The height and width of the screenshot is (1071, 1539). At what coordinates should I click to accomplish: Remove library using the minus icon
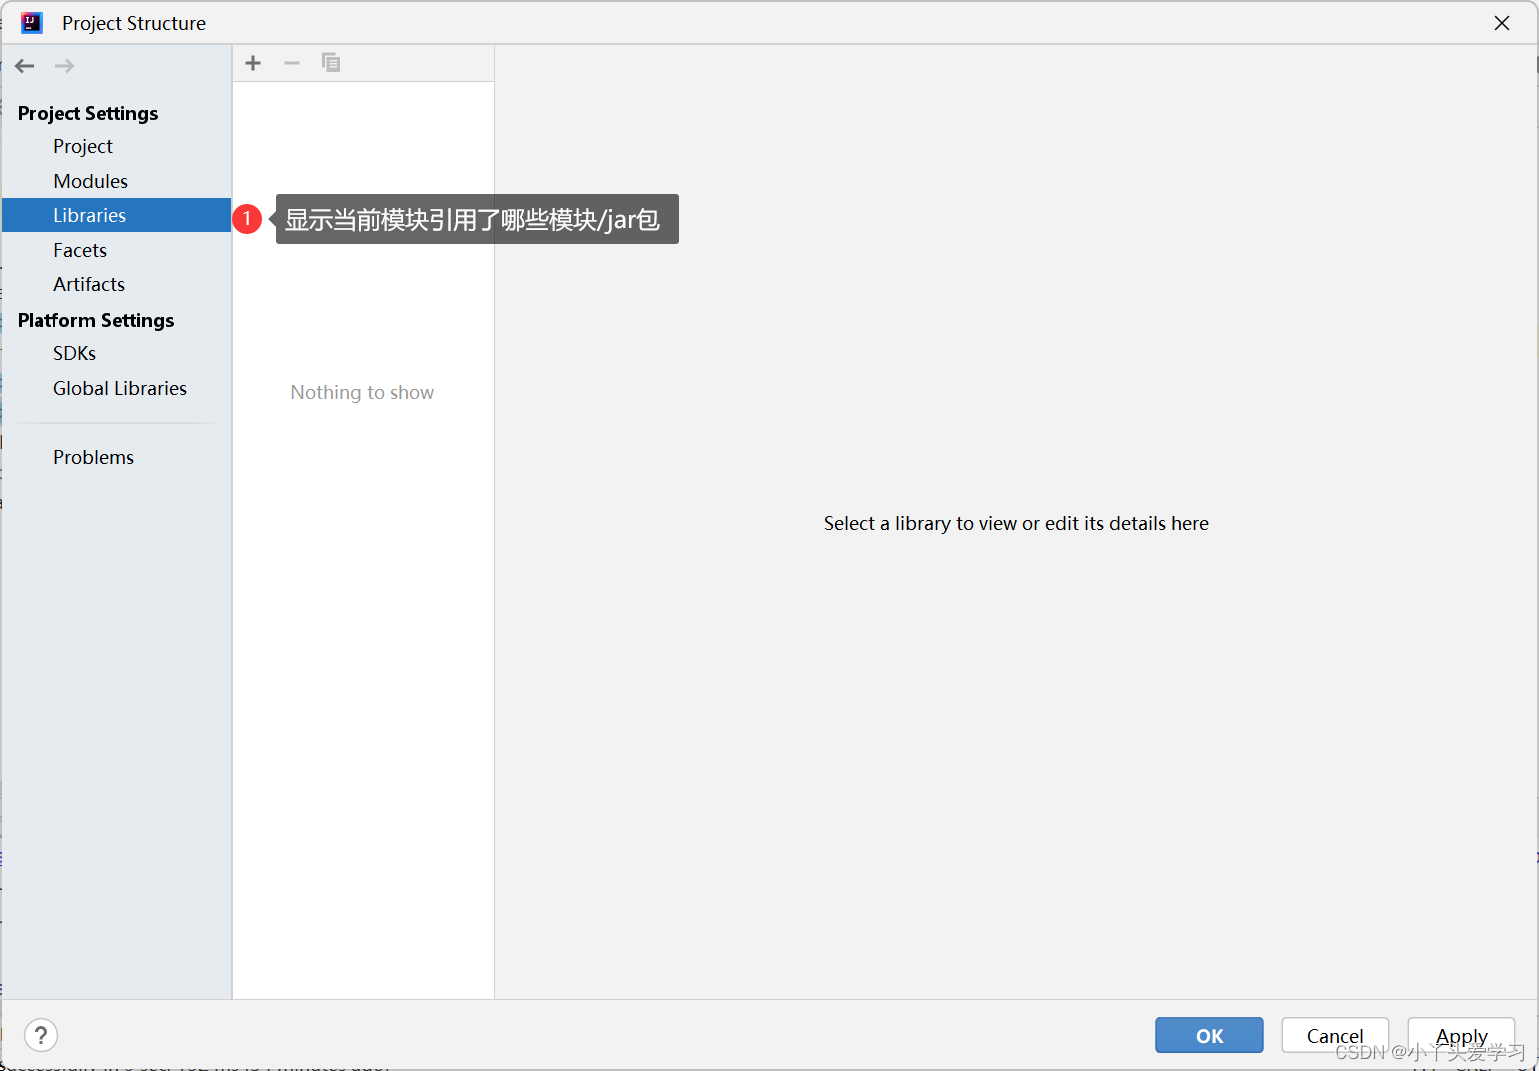[x=292, y=63]
